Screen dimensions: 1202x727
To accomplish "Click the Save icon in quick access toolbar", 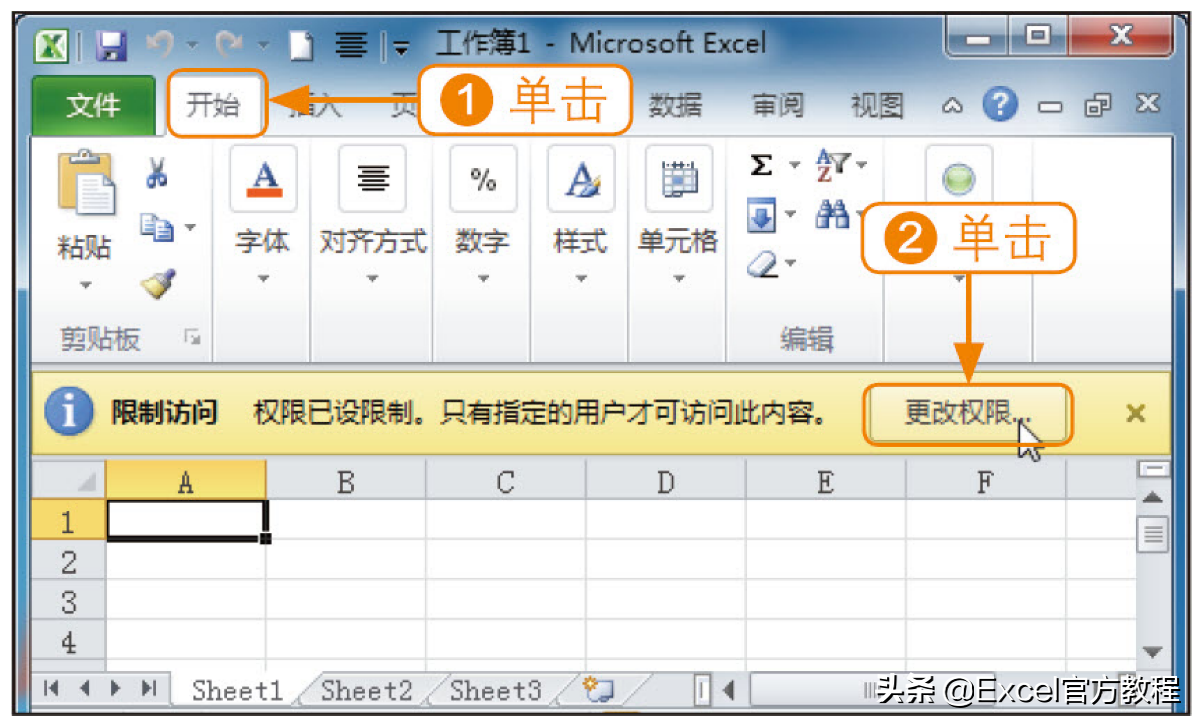I will point(110,44).
